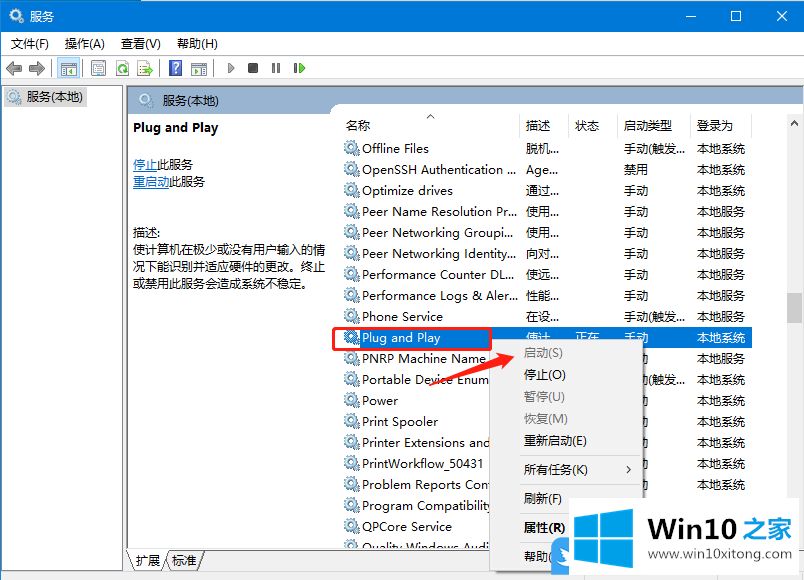Viewport: 804px width, 580px height.
Task: Click the Properties toolbar icon
Action: [x=98, y=68]
